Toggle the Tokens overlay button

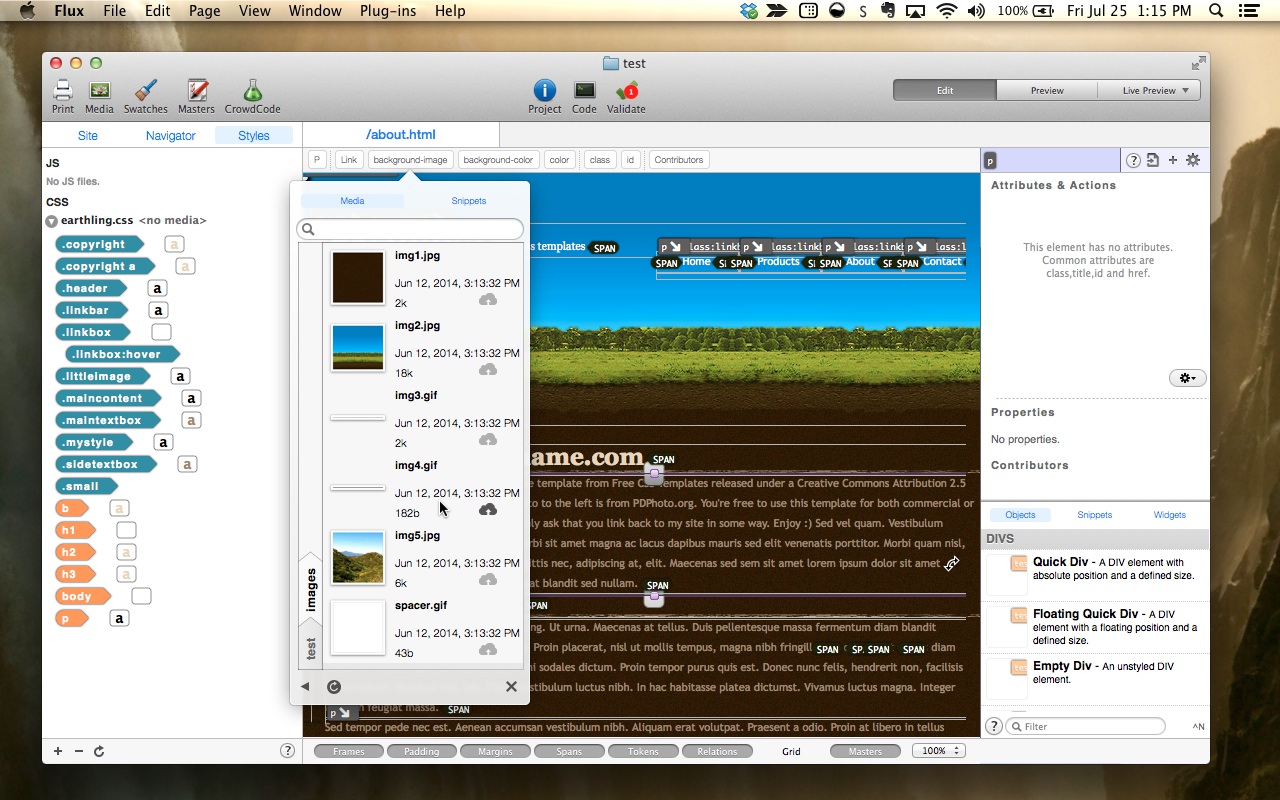(643, 751)
